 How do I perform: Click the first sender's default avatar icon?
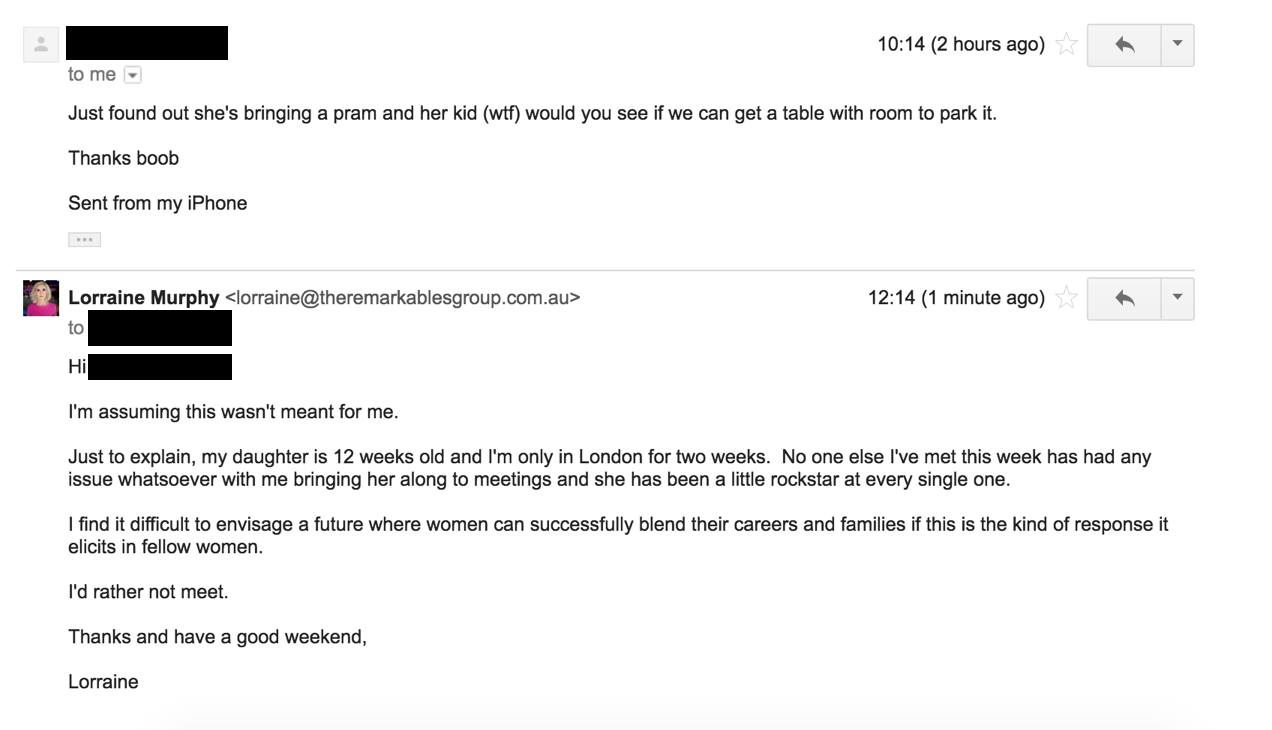coord(41,44)
